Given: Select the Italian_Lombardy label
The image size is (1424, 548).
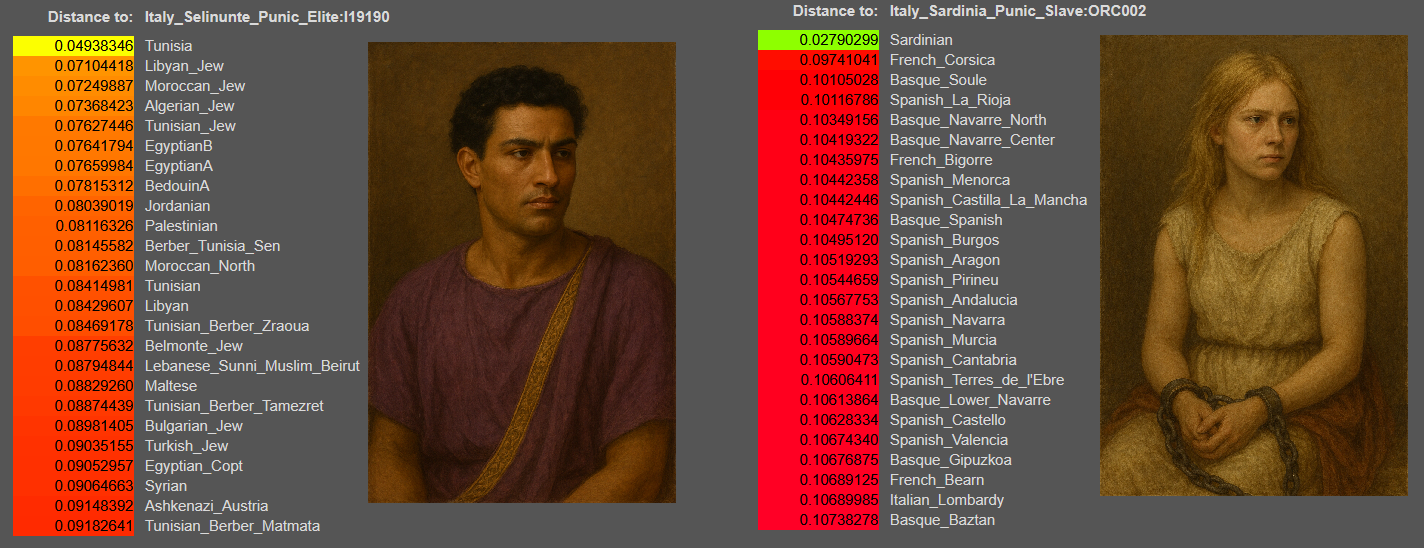Looking at the screenshot, I should tap(946, 500).
